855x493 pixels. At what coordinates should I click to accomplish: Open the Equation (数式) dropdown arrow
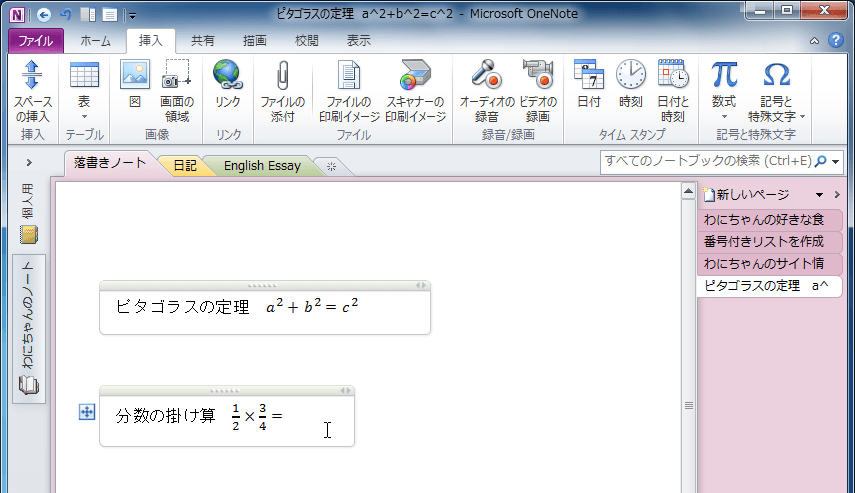(x=724, y=117)
